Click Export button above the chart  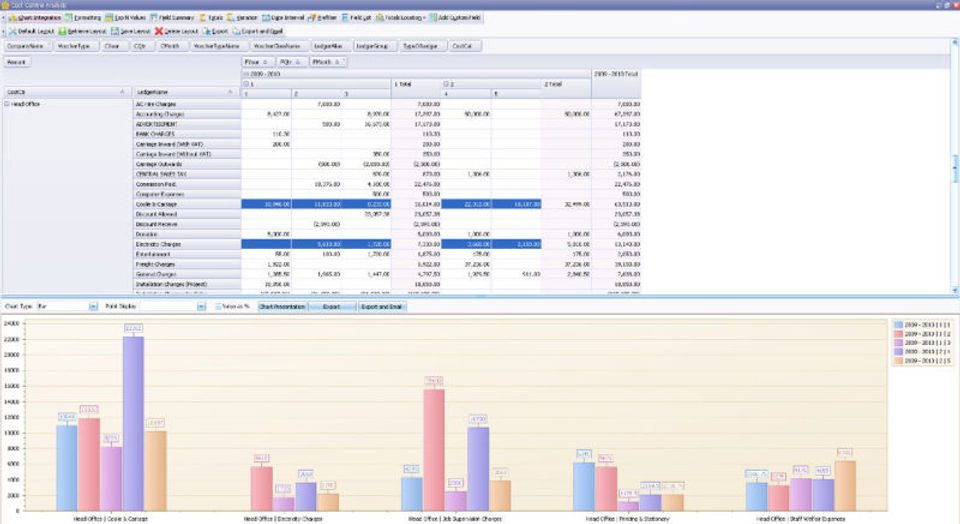click(331, 306)
